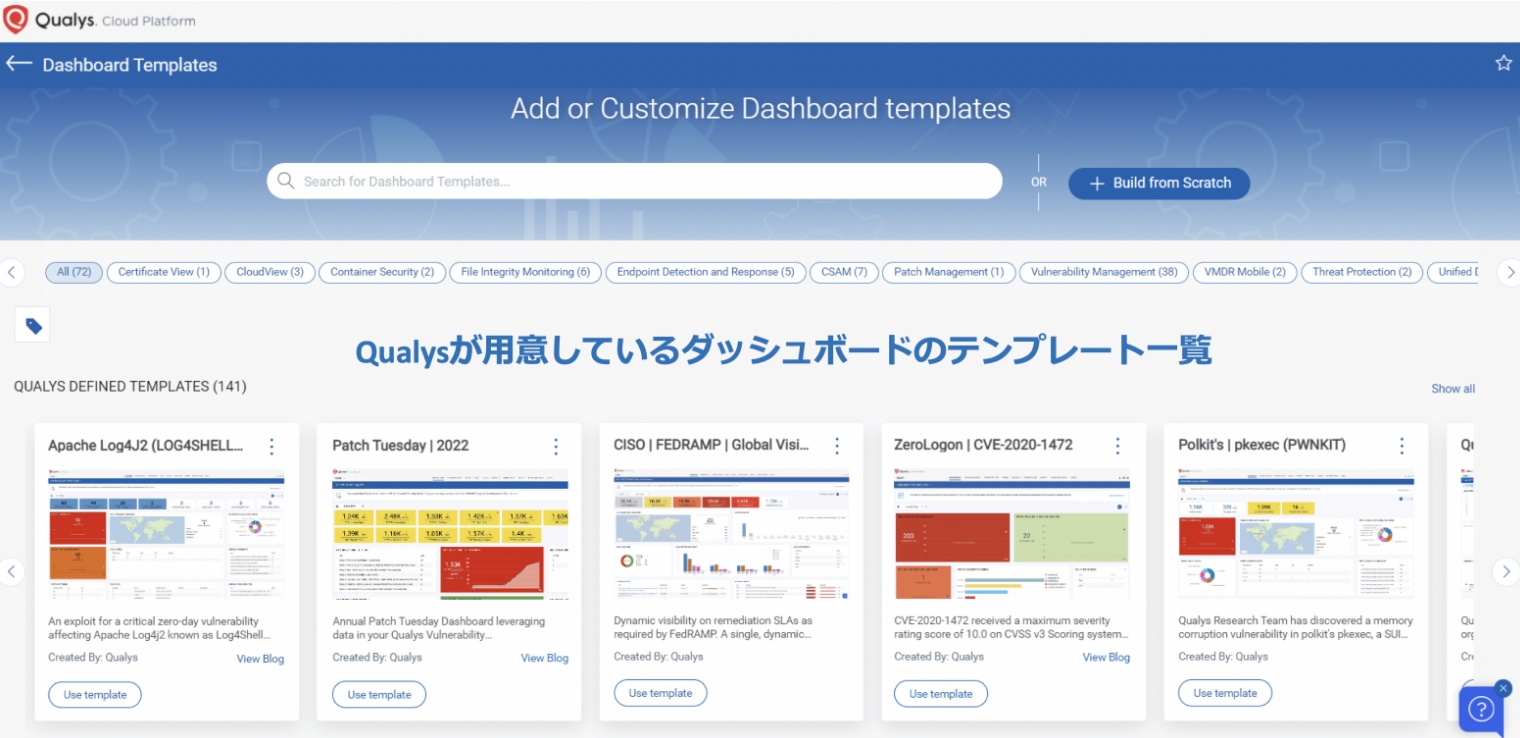The image size is (1520, 738).
Task: Open options menu for Polkit's pkexec card
Action: [x=1402, y=446]
